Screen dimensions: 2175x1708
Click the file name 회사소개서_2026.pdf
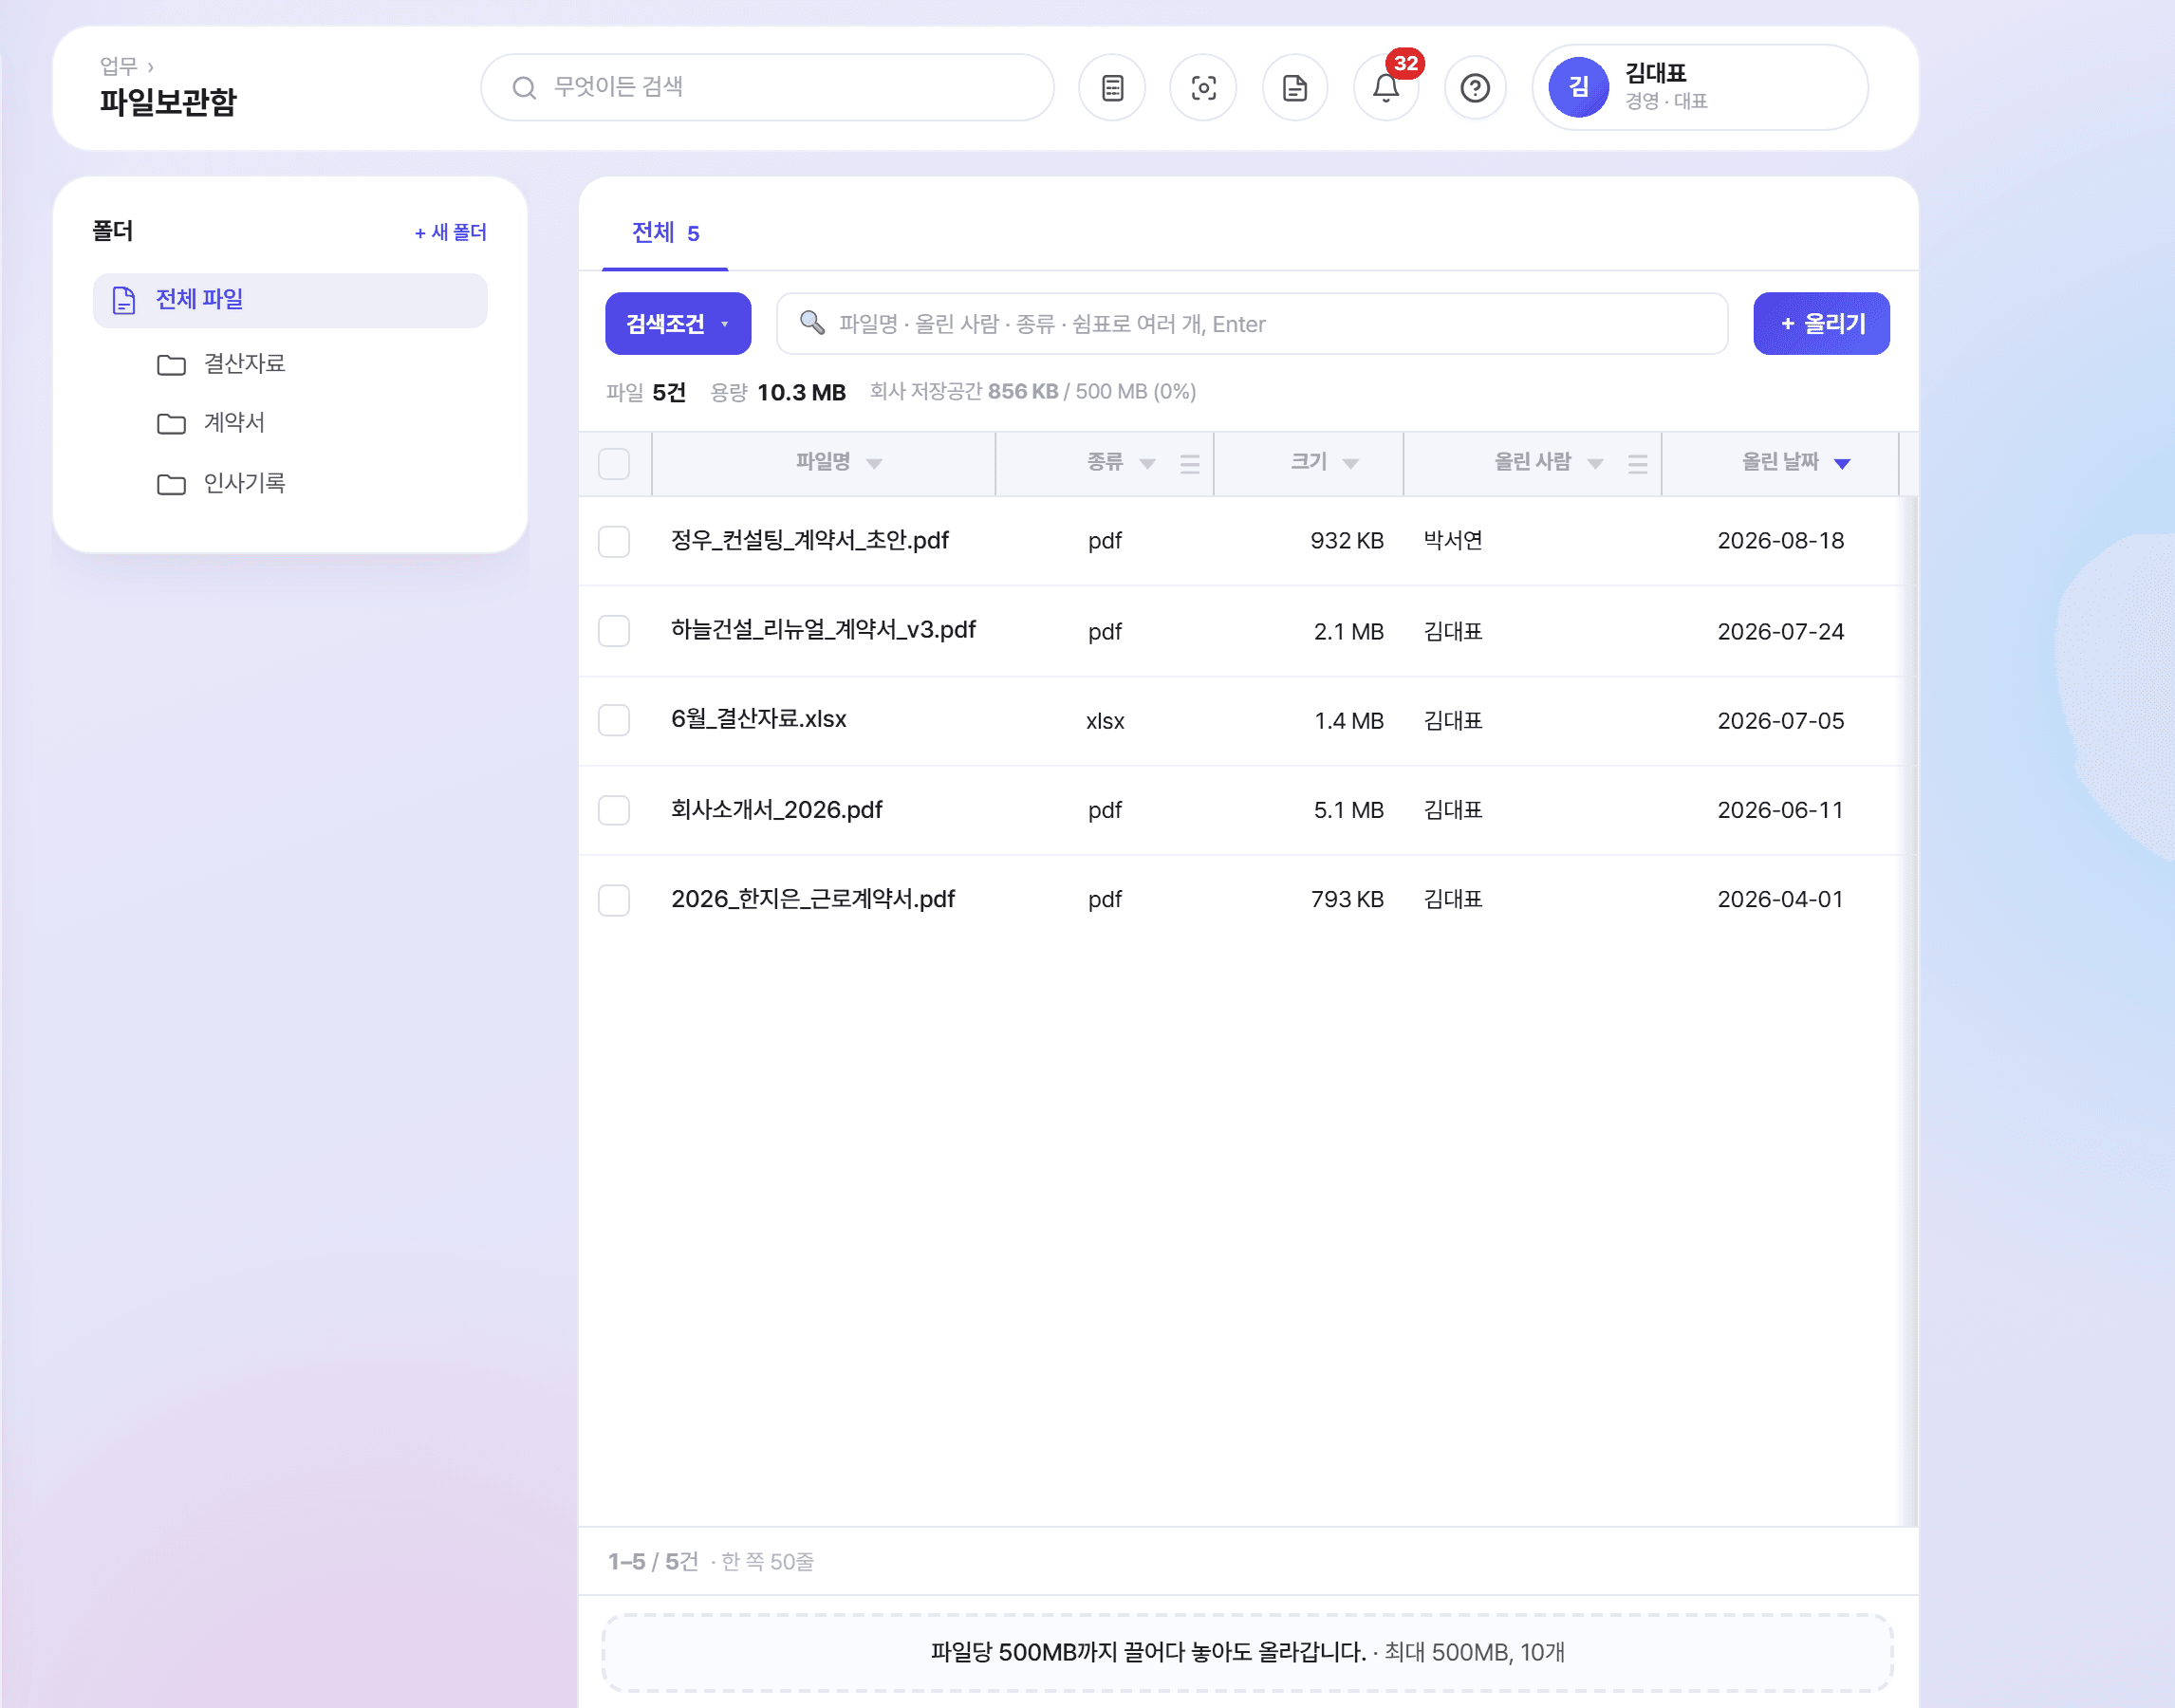[x=777, y=810]
